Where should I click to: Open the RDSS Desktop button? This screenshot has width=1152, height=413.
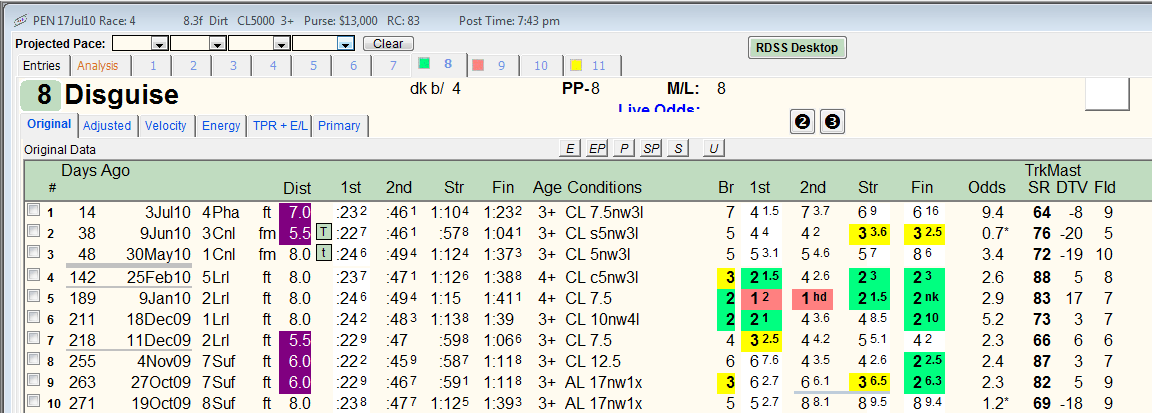coord(797,48)
